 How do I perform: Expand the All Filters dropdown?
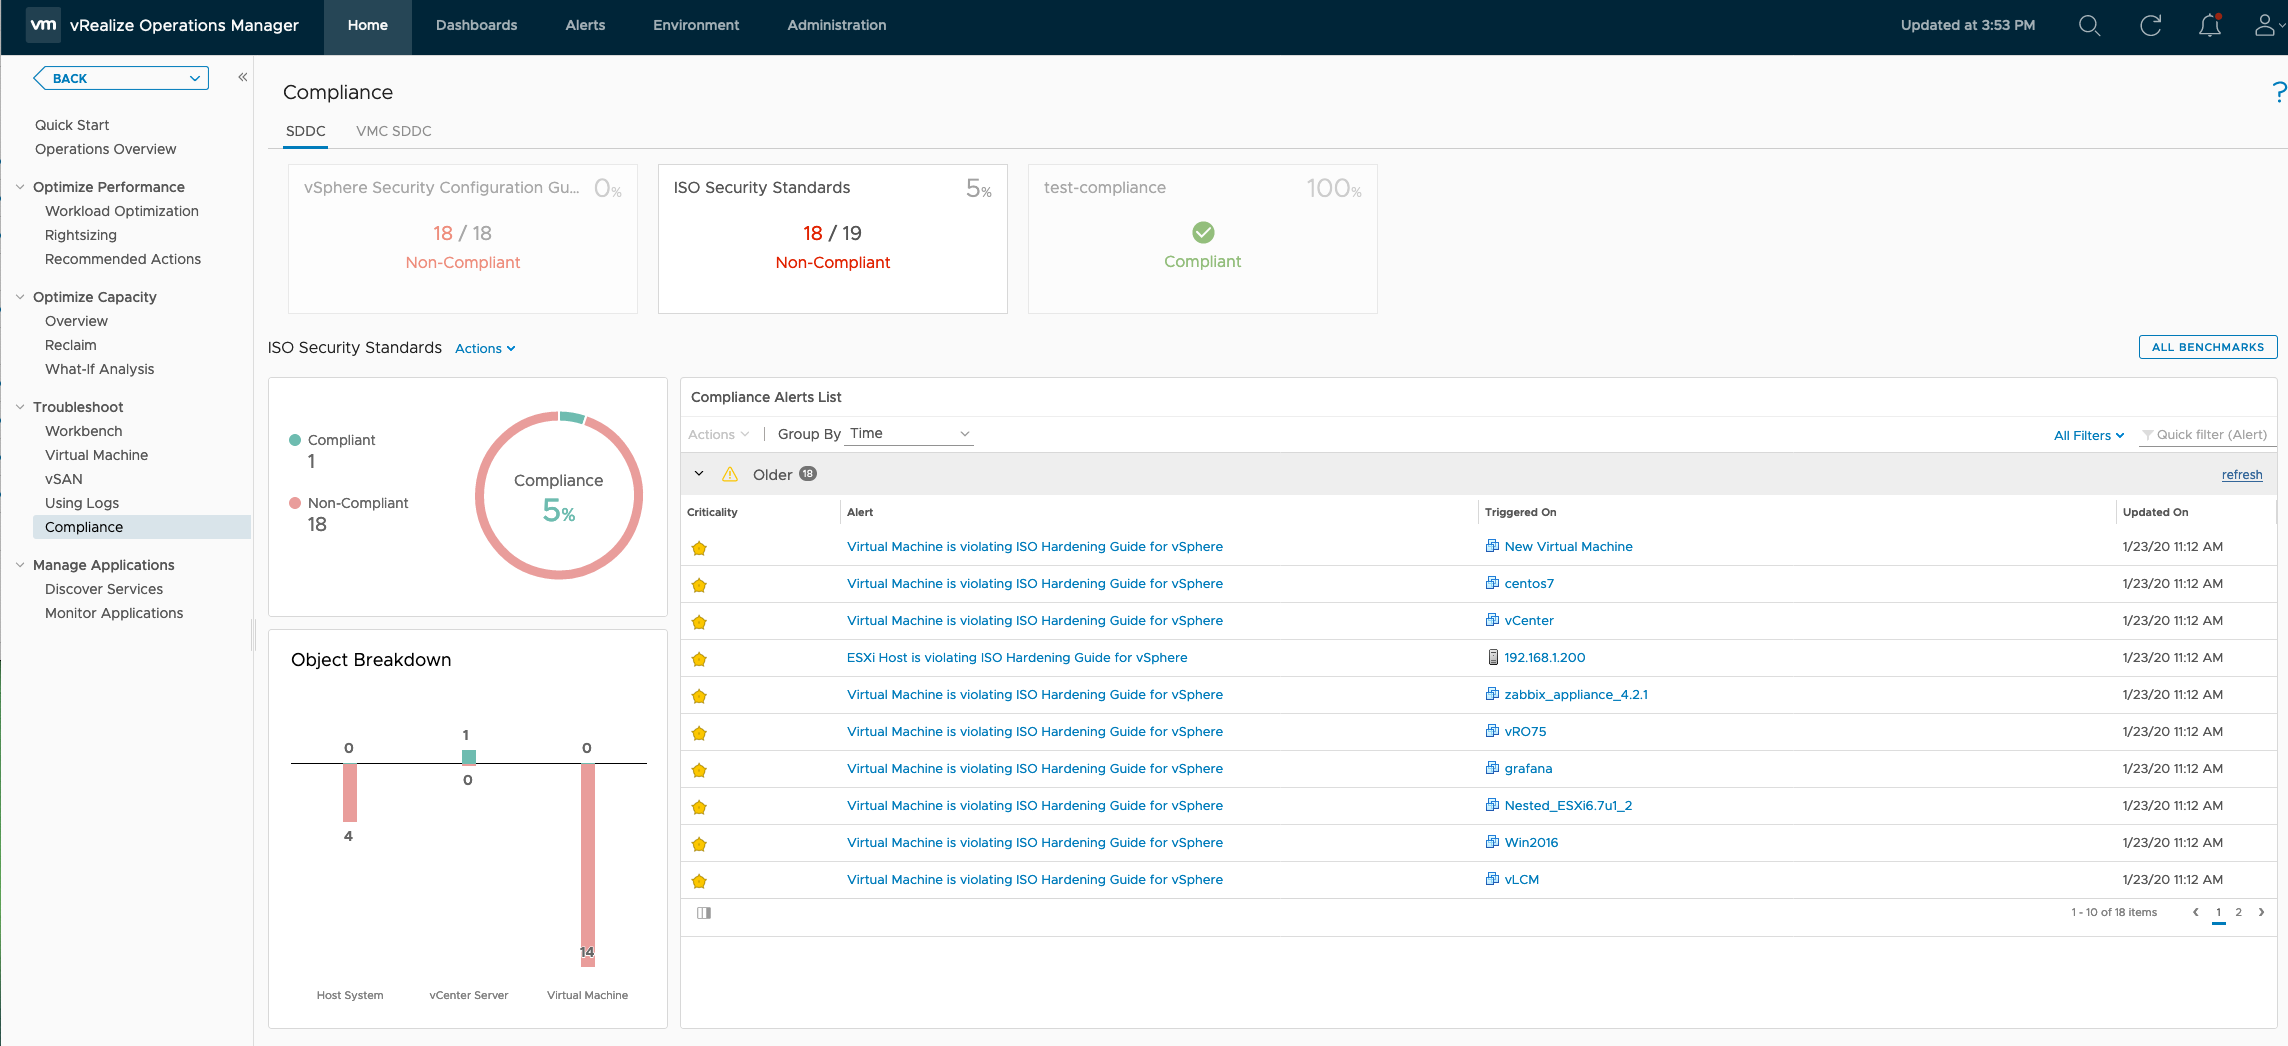(x=2088, y=435)
